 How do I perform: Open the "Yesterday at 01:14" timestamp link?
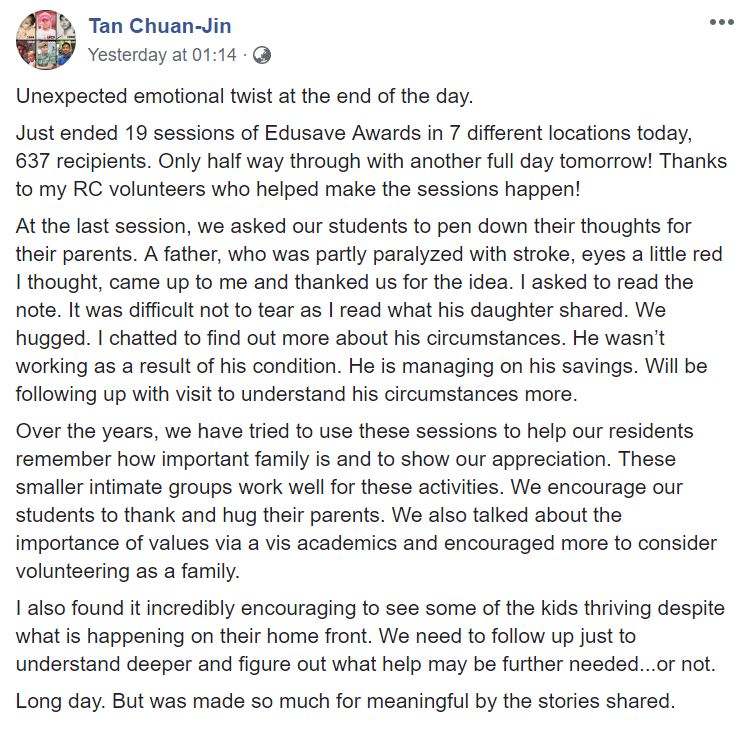162,55
